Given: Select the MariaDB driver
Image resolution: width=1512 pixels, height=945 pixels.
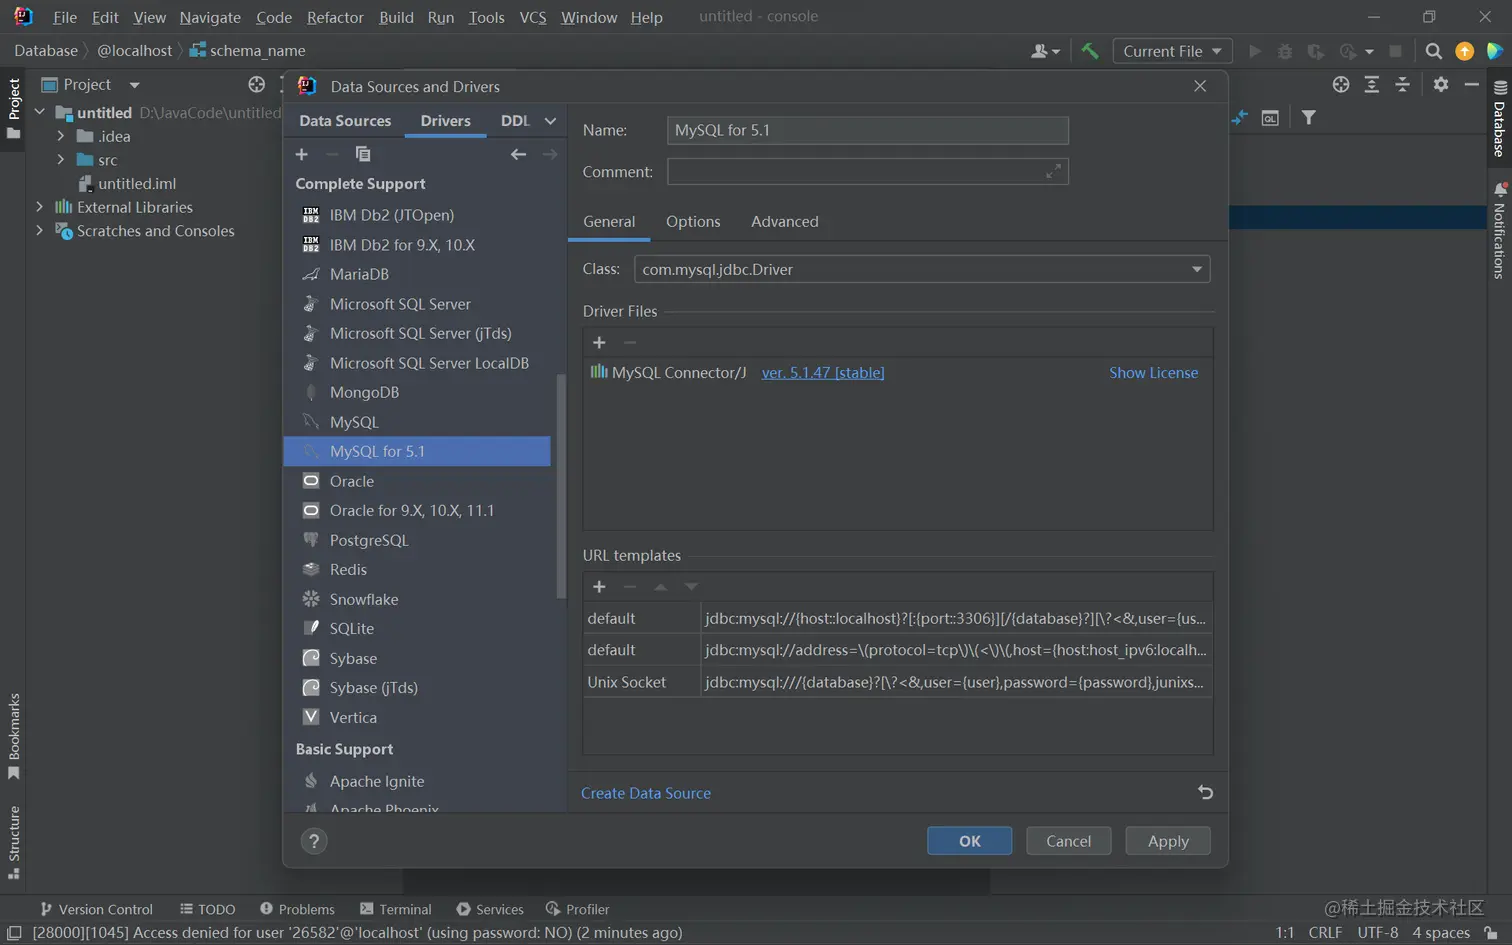Looking at the screenshot, I should (417, 274).
